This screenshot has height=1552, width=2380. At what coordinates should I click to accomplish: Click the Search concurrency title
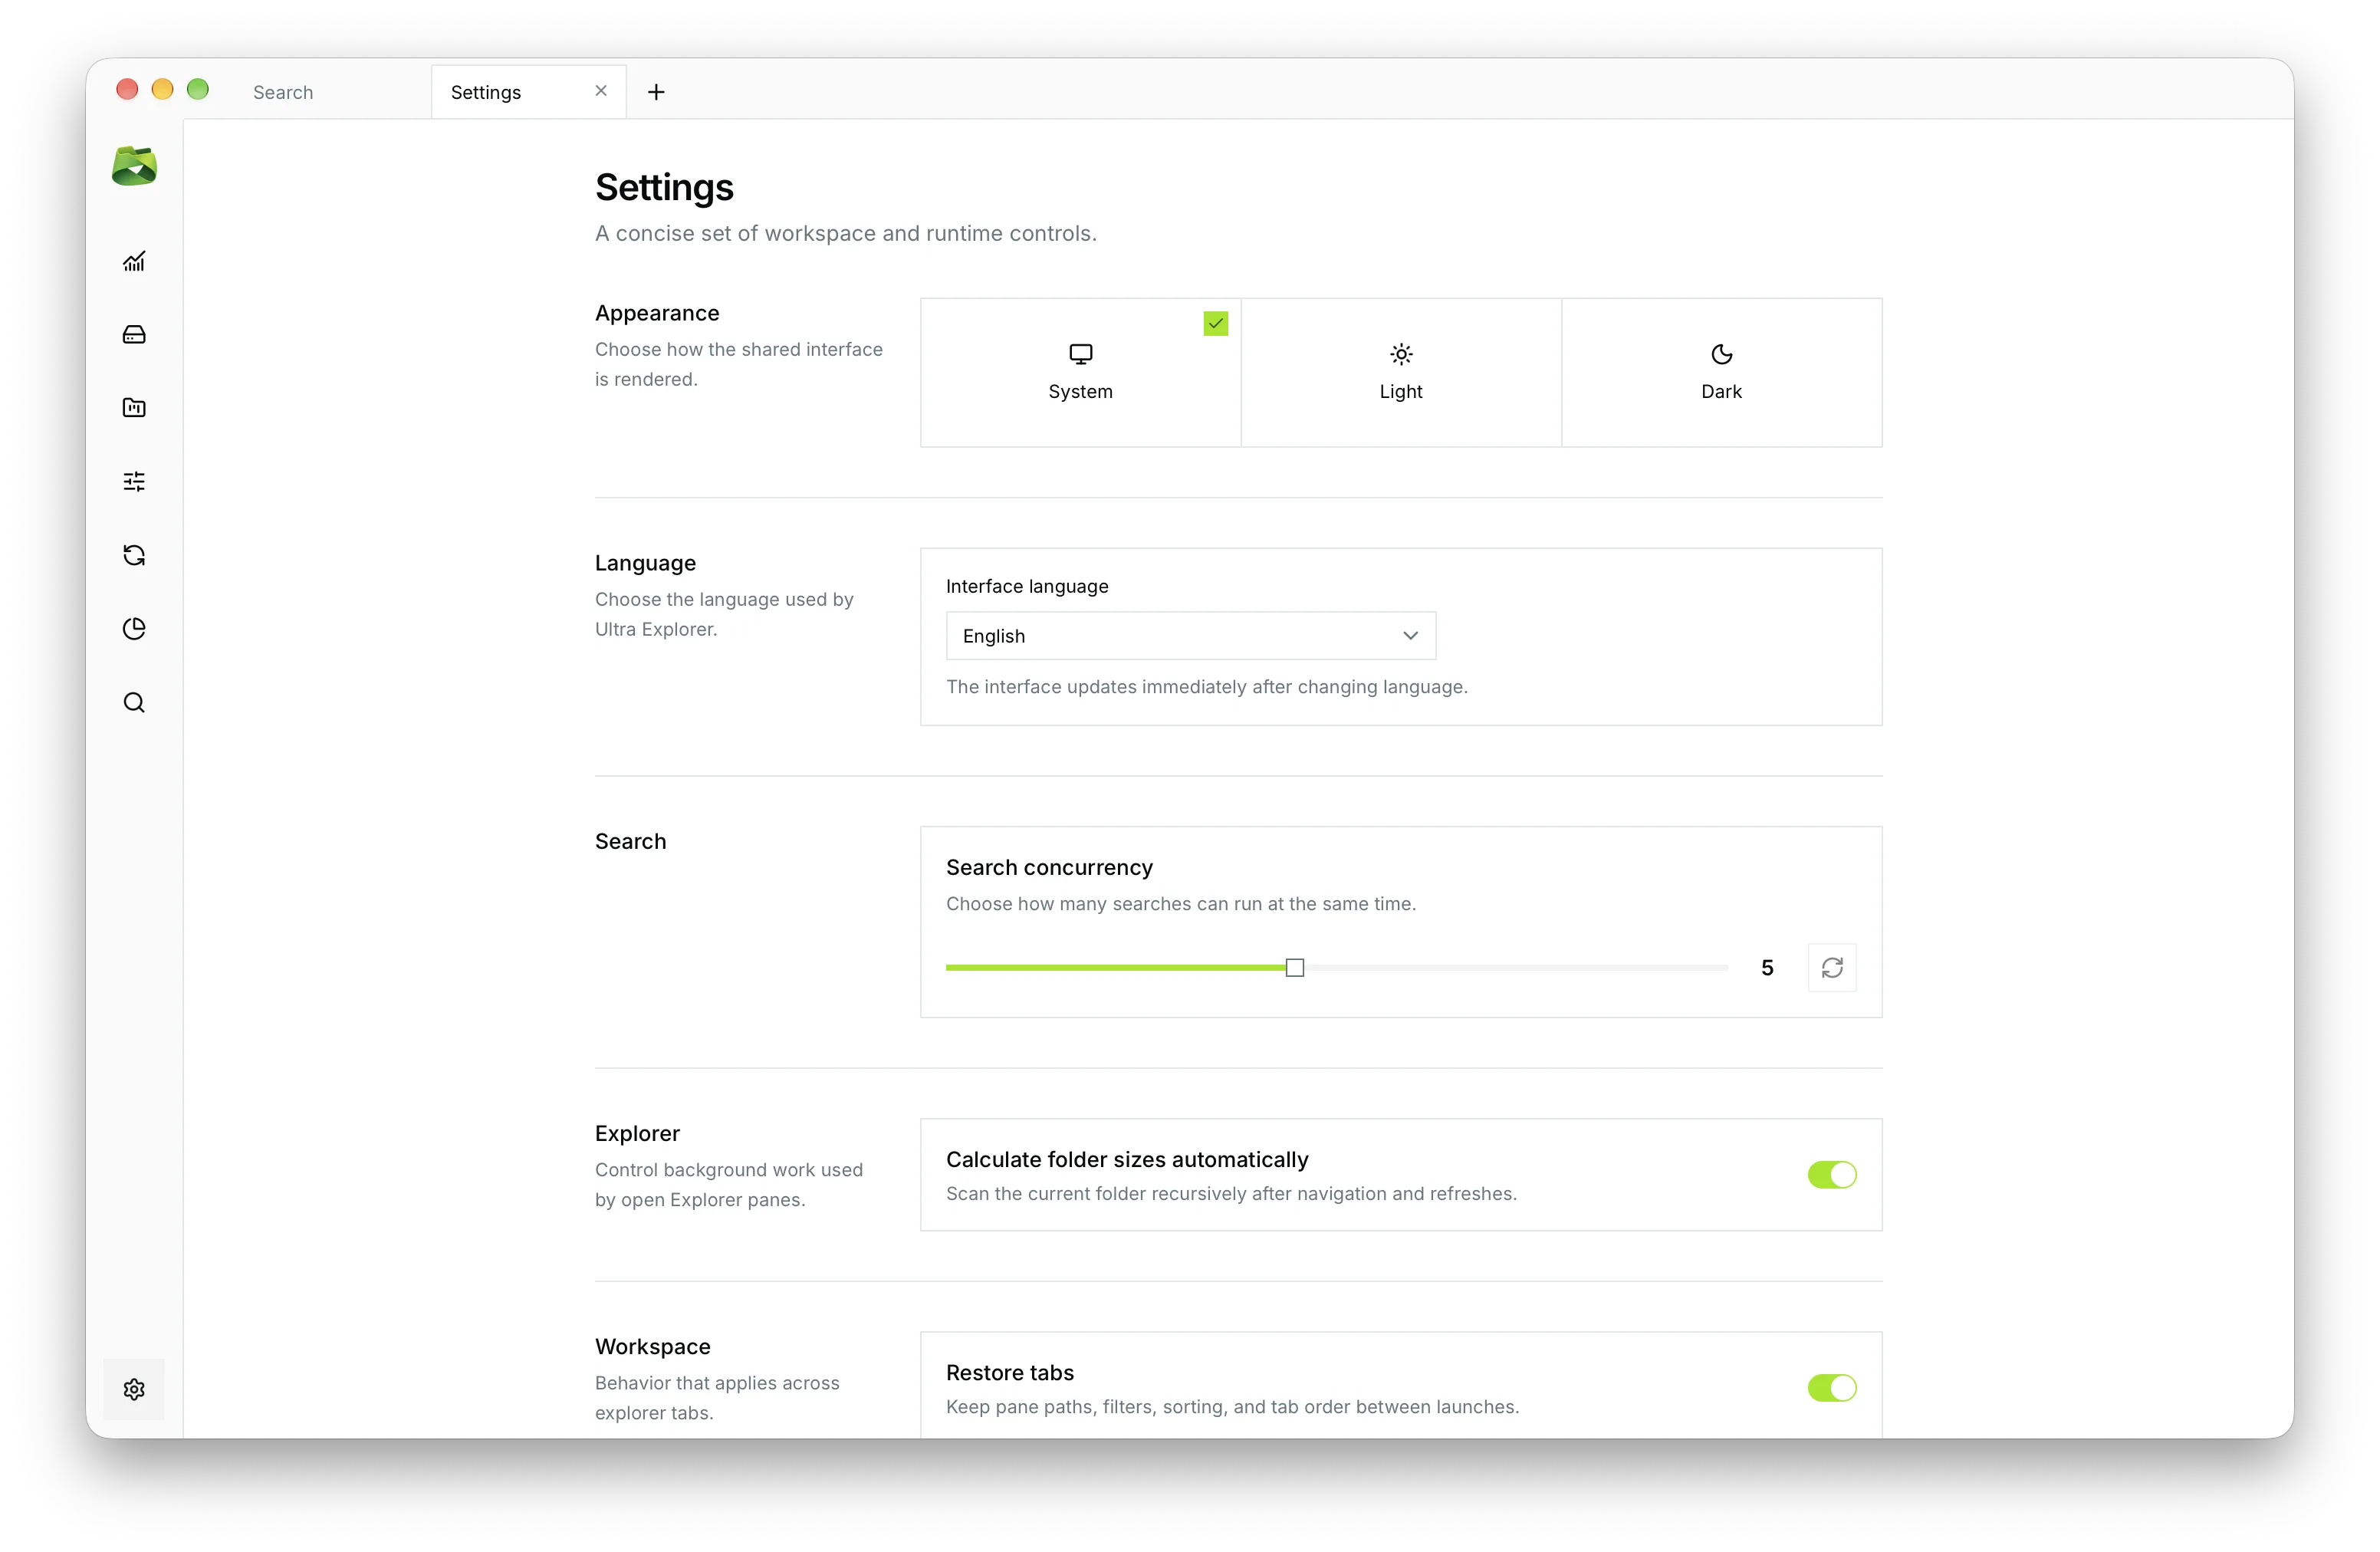1049,867
